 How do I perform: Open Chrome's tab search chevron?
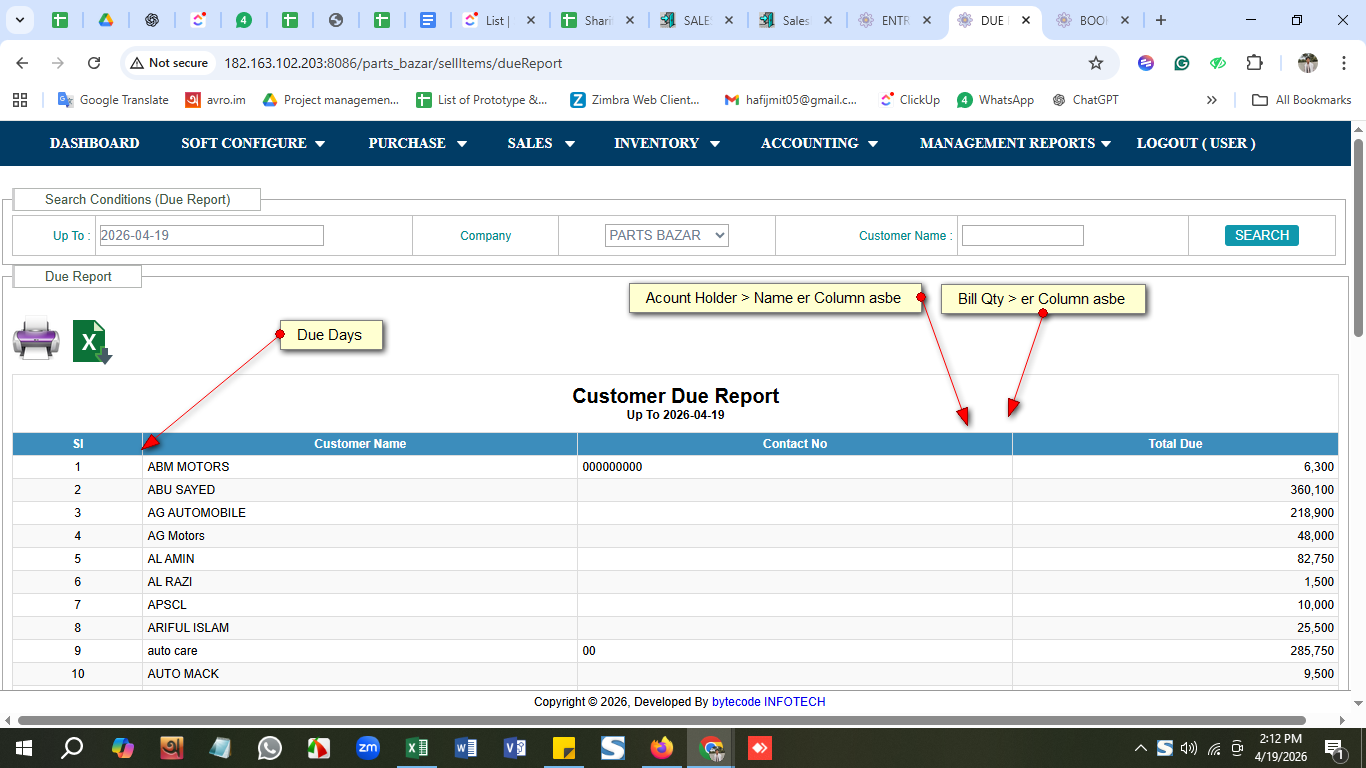coord(20,20)
